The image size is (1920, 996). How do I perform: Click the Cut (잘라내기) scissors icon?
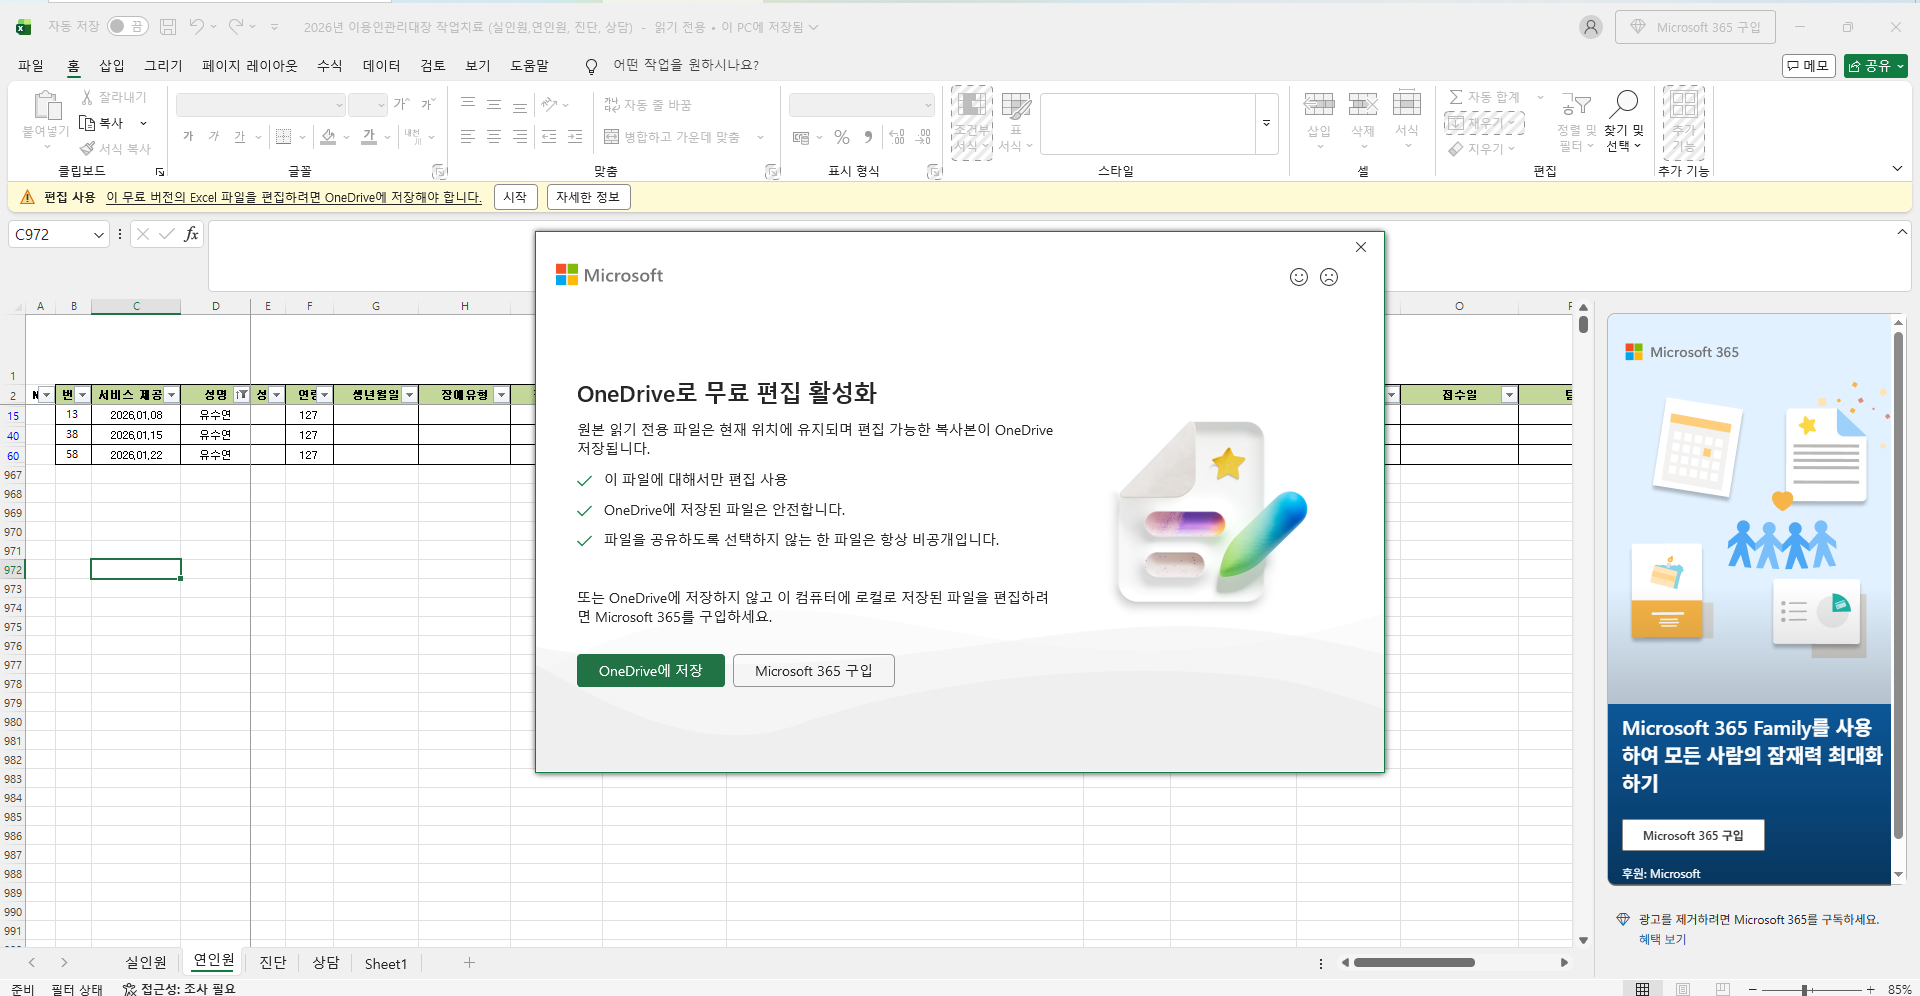tap(87, 97)
